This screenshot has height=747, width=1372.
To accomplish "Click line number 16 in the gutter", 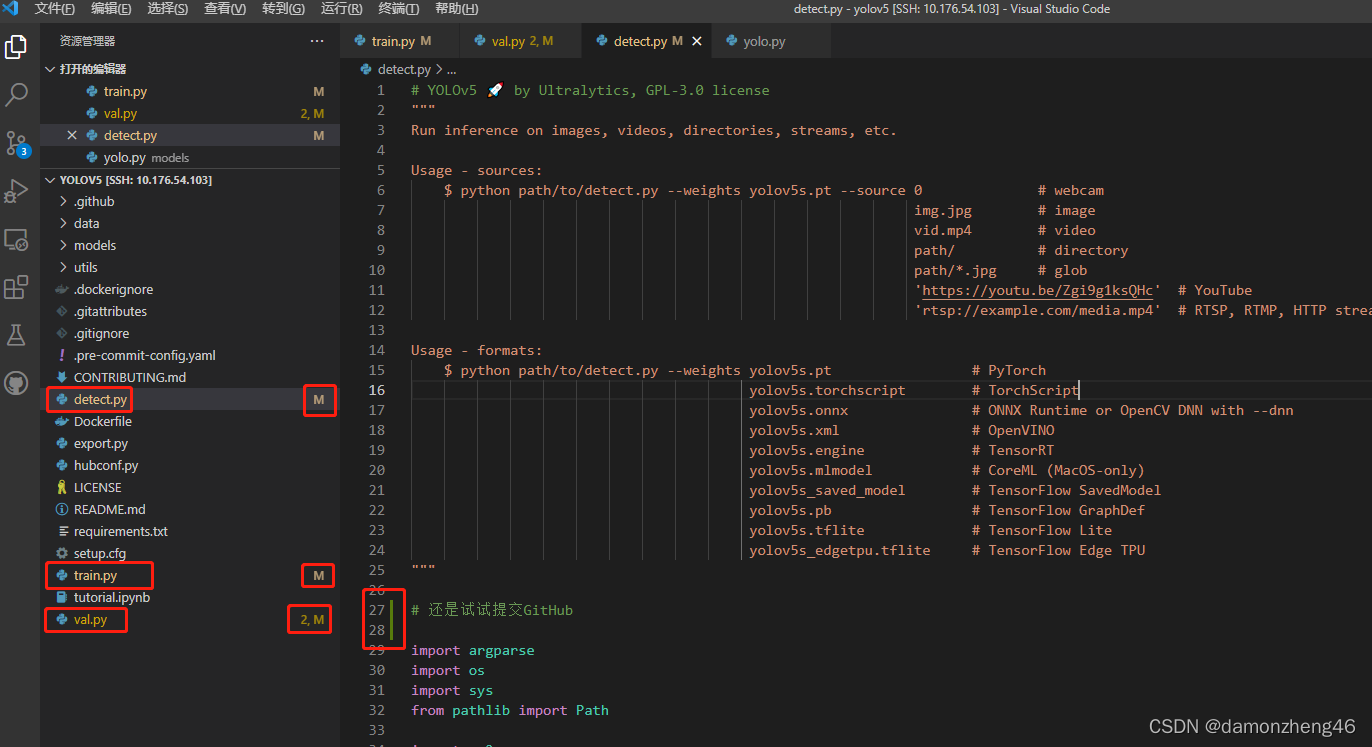I will (x=377, y=390).
